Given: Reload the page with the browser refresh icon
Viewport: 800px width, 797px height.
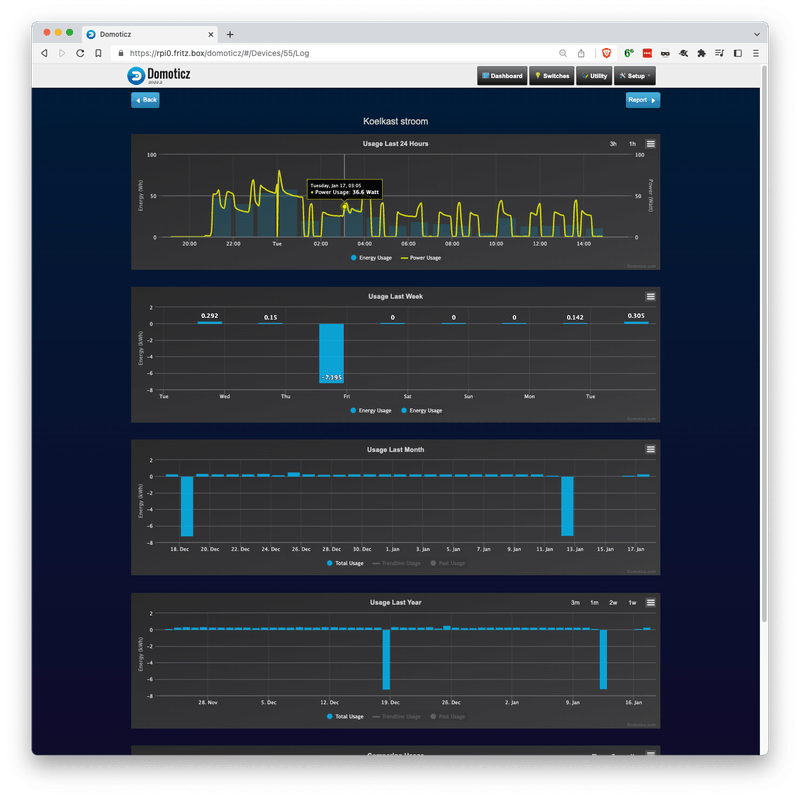Looking at the screenshot, I should 80,53.
